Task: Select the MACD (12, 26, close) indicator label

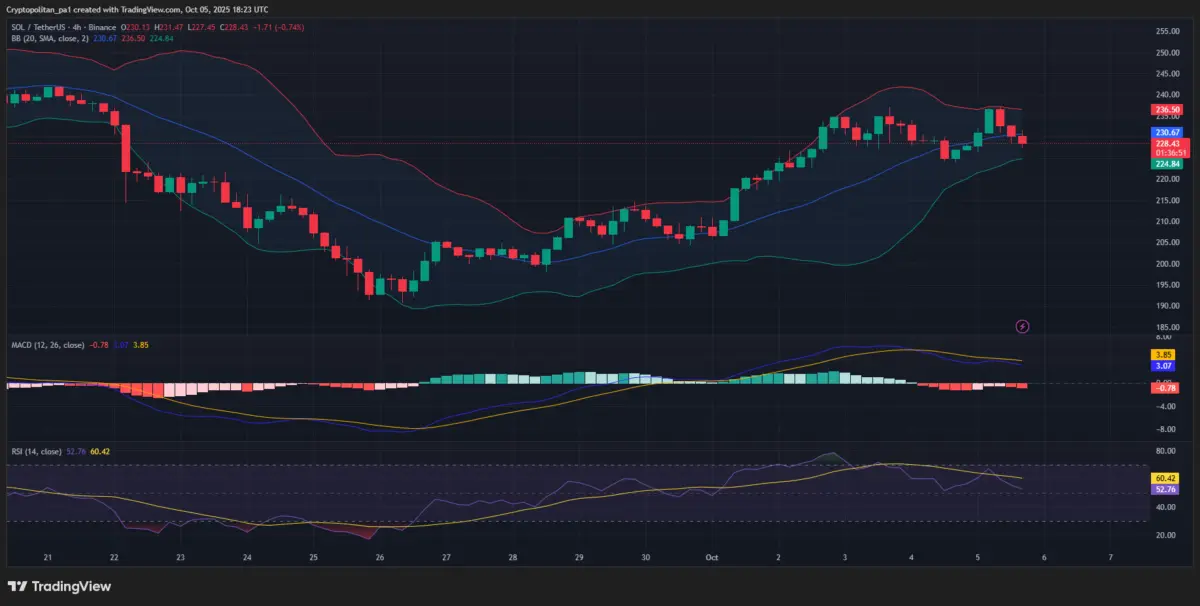Action: [47, 344]
